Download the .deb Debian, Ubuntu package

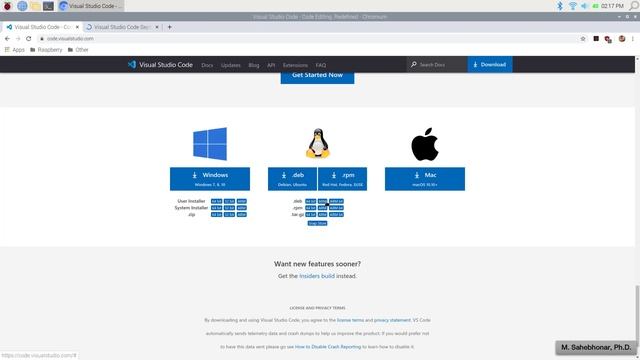(x=292, y=179)
